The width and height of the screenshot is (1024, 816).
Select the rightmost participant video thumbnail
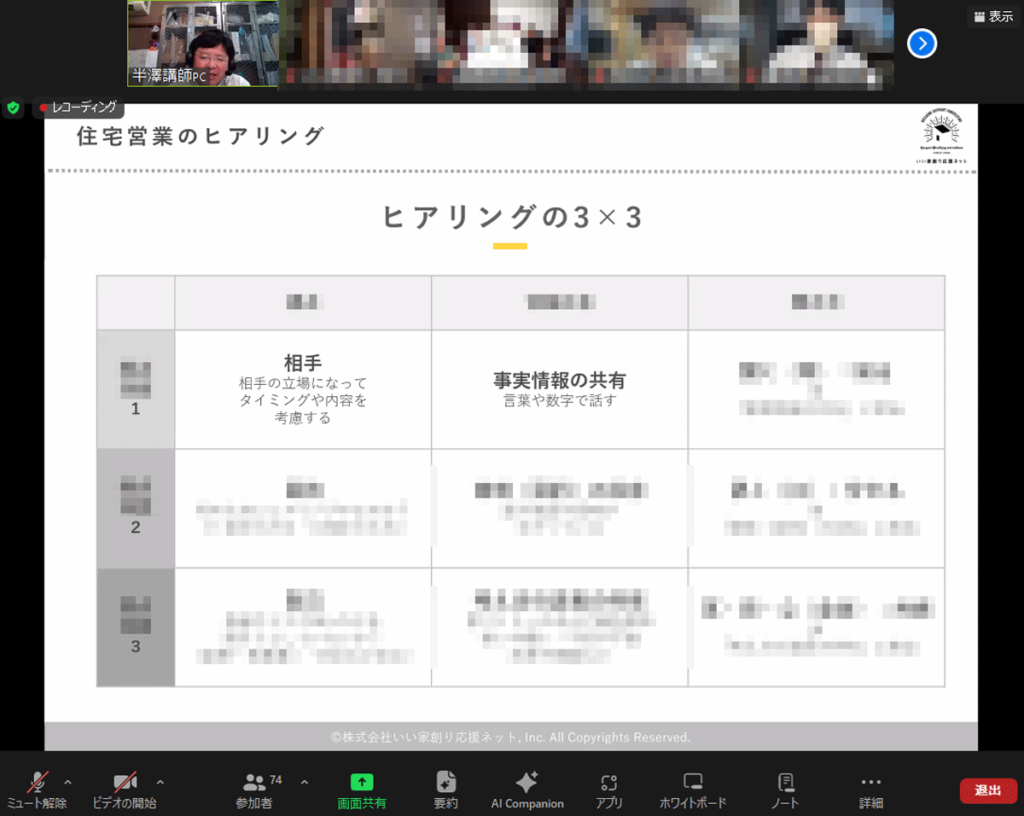(x=823, y=44)
